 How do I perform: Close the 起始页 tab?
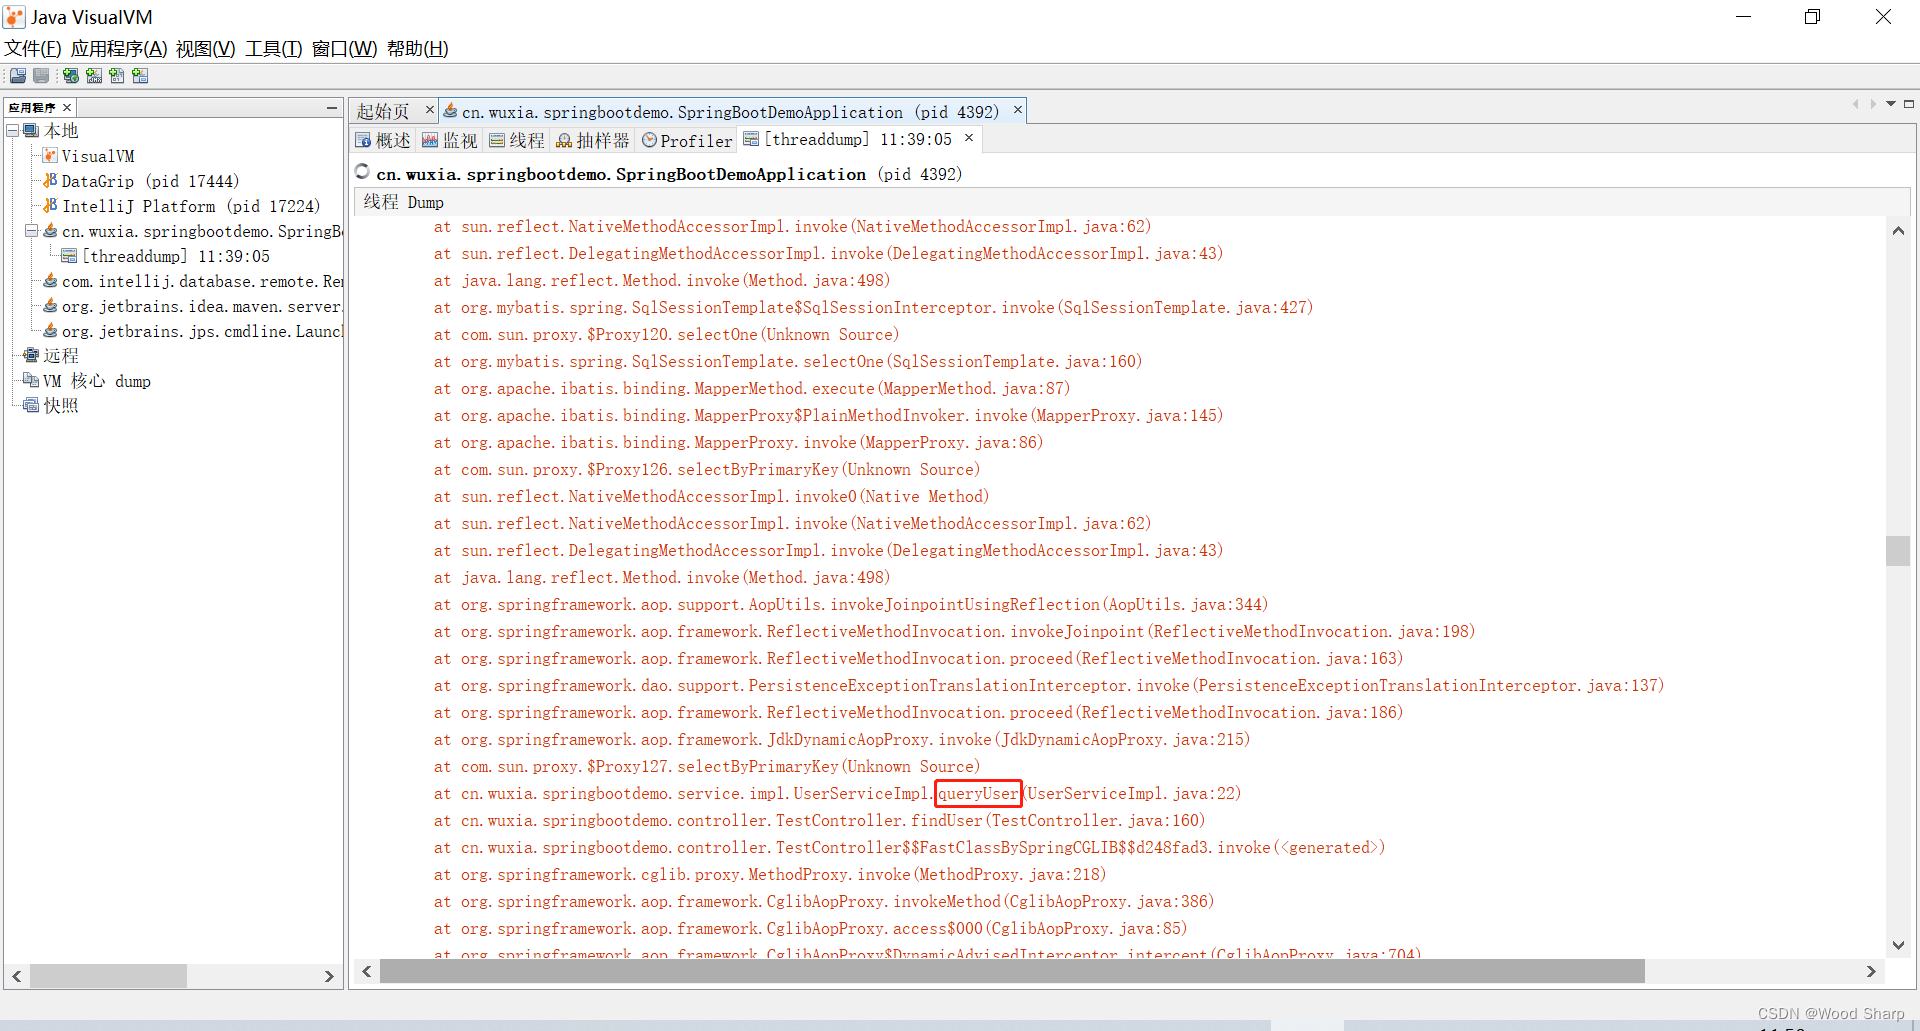click(x=430, y=110)
